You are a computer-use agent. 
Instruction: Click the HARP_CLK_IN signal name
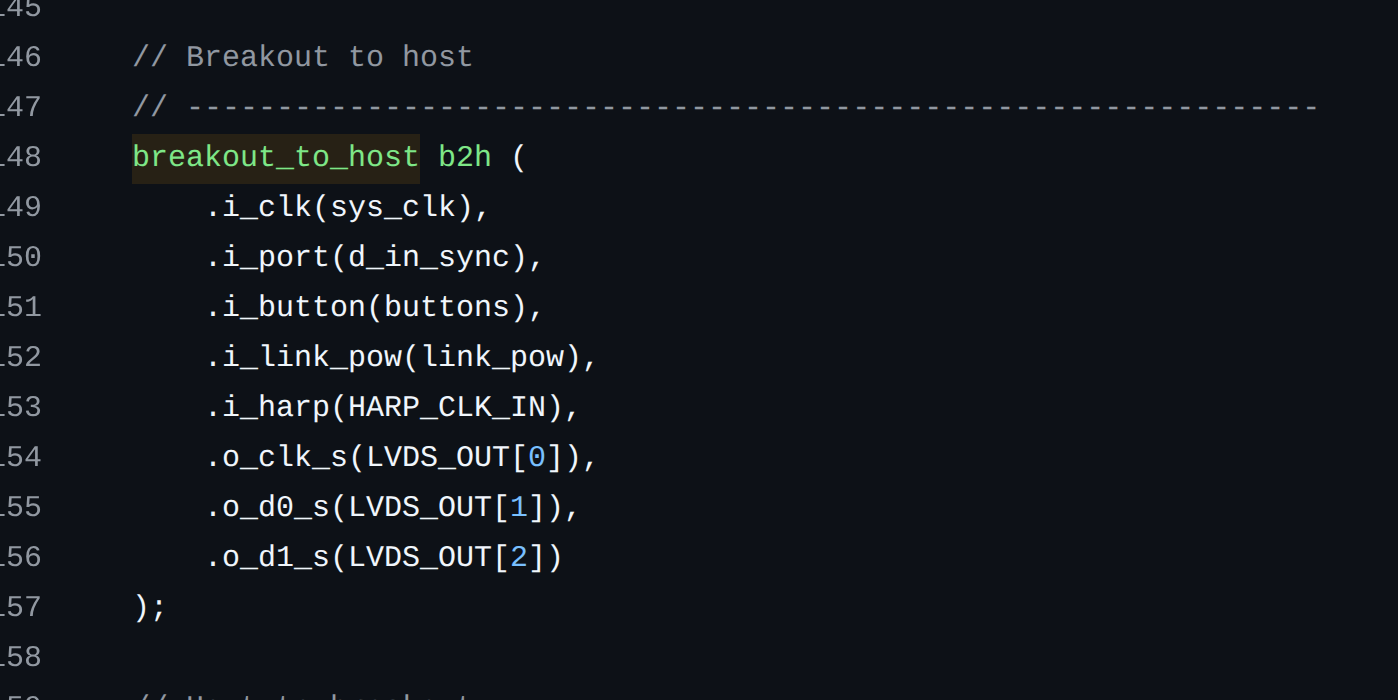pos(447,408)
